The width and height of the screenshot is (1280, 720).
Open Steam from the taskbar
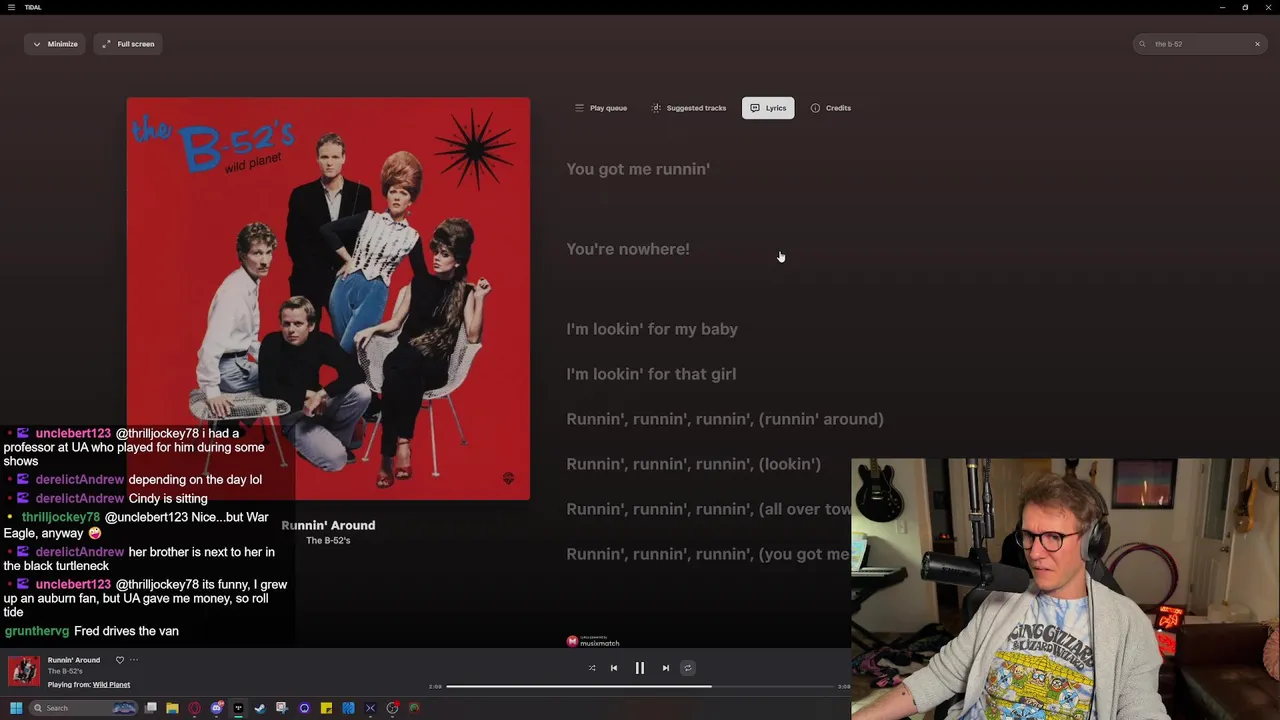click(260, 708)
